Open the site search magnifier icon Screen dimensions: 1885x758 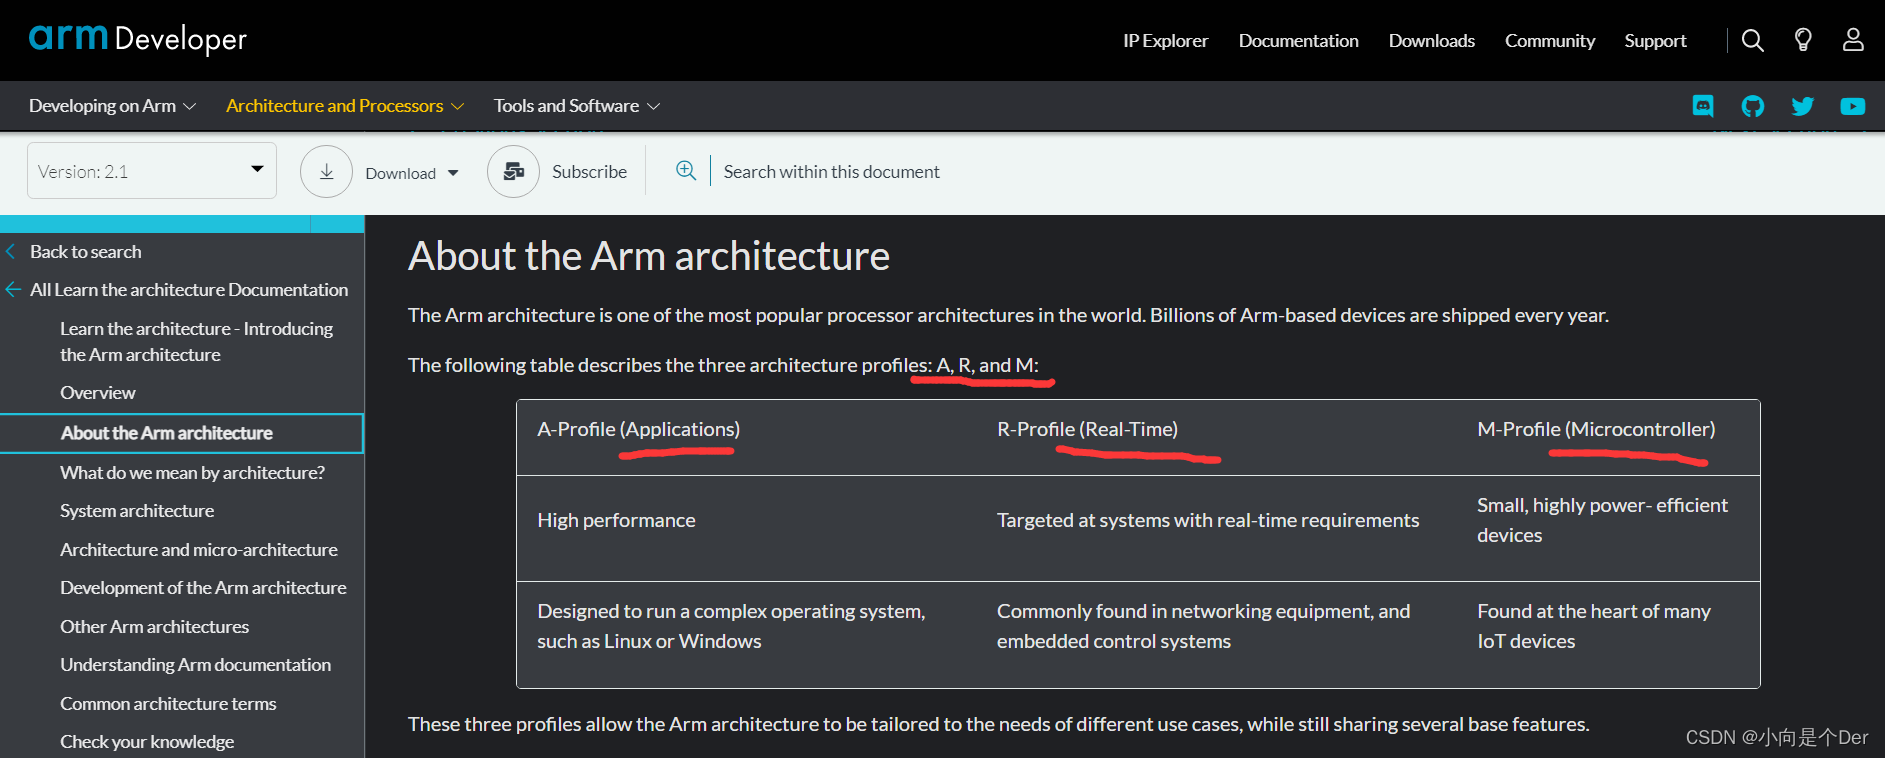[x=1752, y=40]
